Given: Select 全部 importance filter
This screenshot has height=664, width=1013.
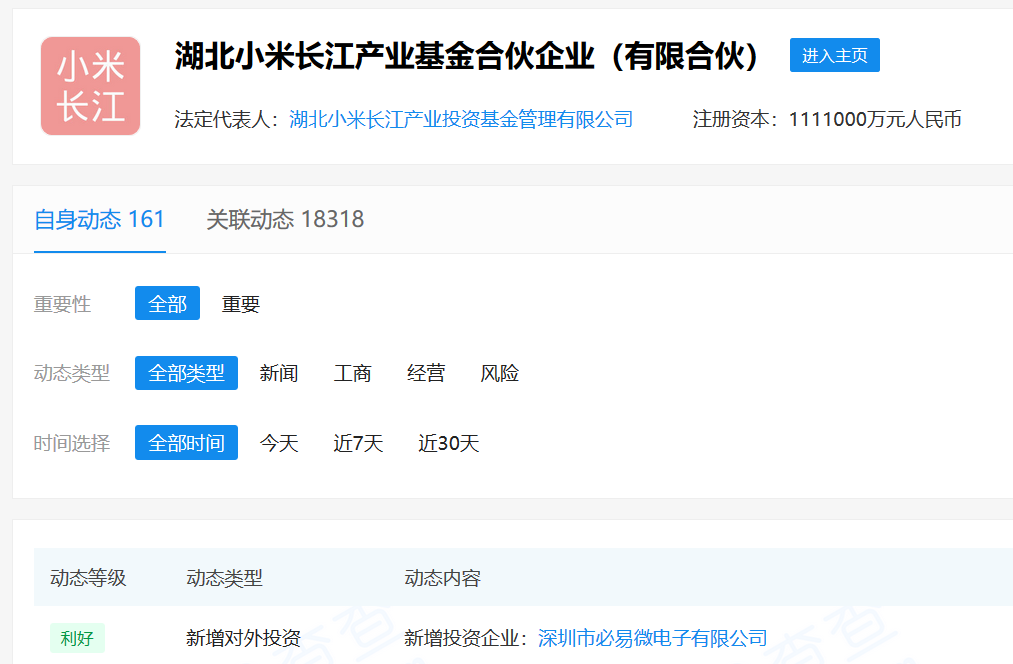Looking at the screenshot, I should click(x=167, y=304).
